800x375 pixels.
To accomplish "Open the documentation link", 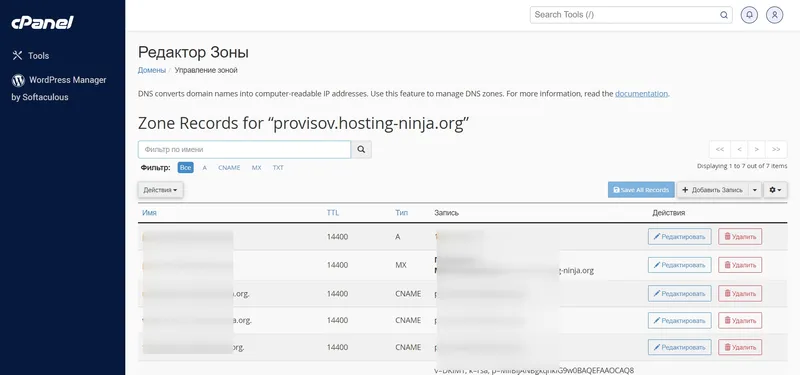I will pos(641,94).
